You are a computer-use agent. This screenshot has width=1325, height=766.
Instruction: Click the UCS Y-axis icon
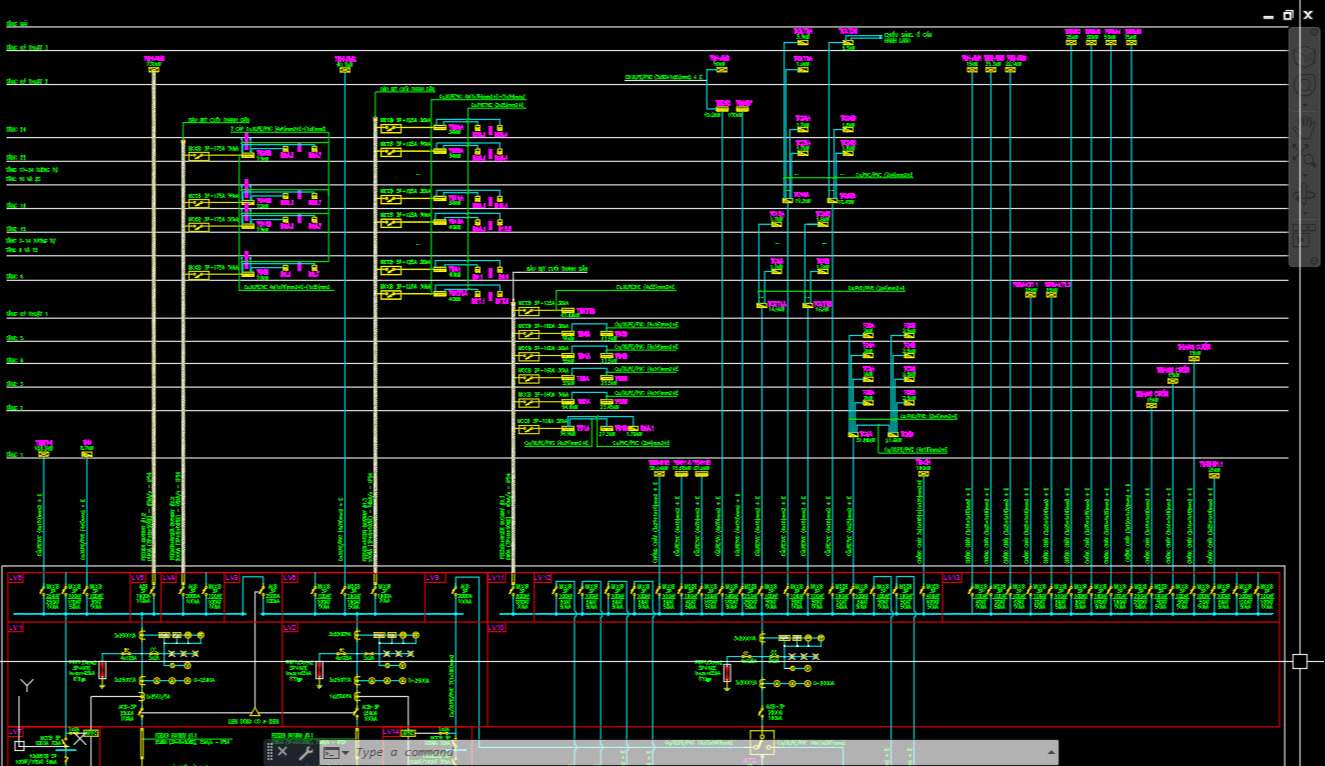pyautogui.click(x=27, y=686)
